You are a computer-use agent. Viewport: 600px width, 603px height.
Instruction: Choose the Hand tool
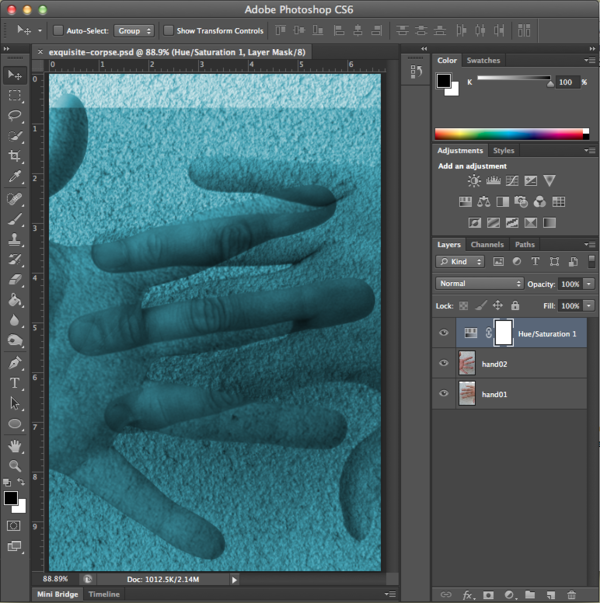point(15,445)
